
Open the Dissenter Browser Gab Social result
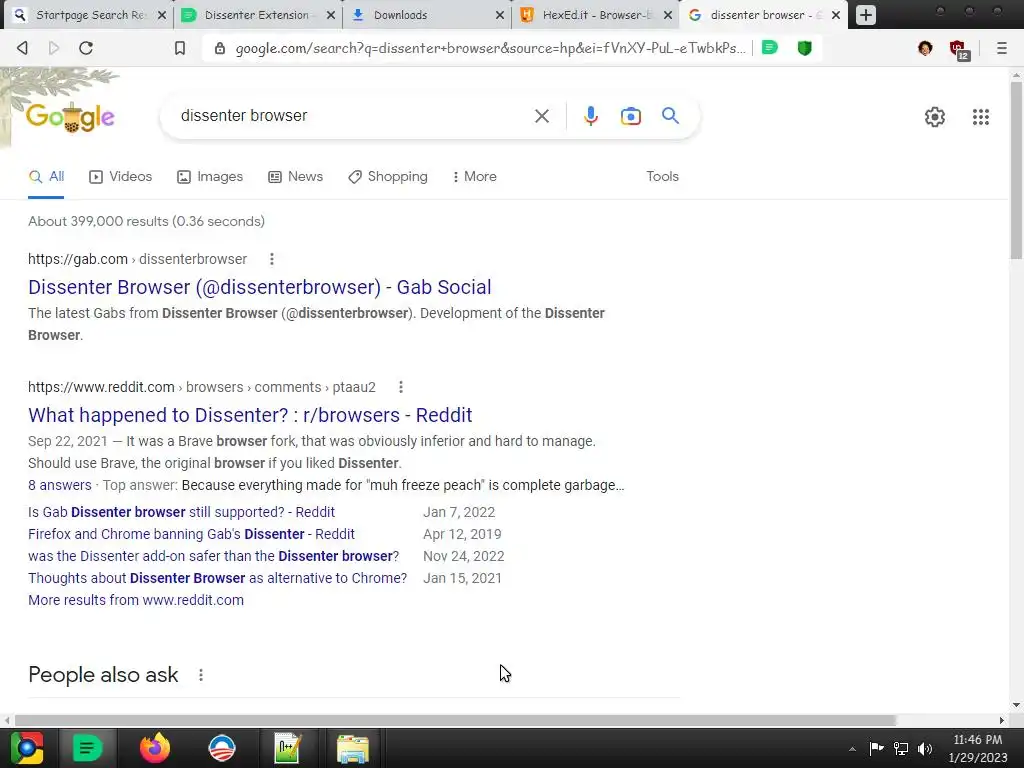point(259,287)
